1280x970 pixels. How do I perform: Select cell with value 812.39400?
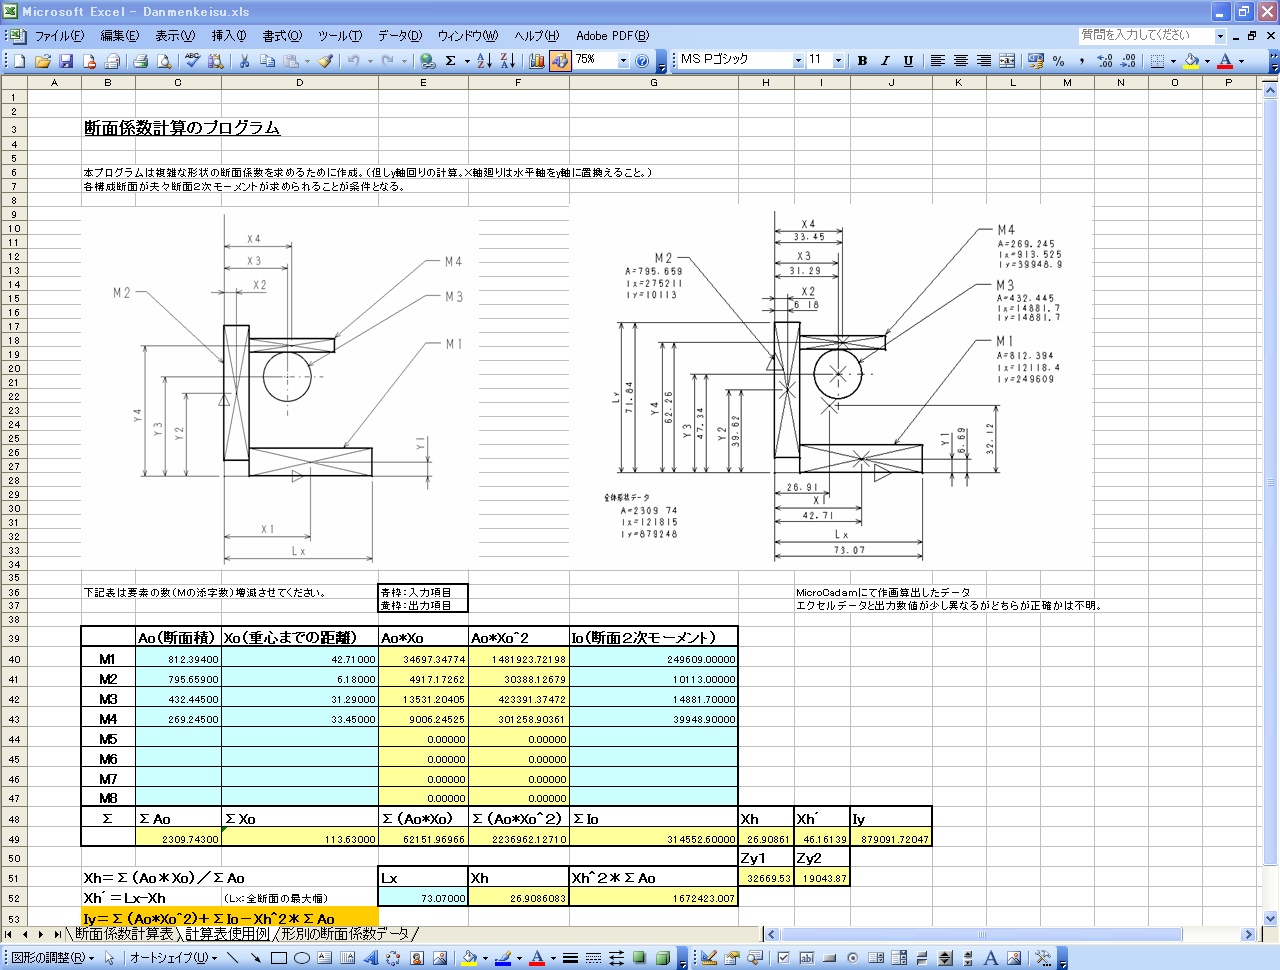[179, 659]
